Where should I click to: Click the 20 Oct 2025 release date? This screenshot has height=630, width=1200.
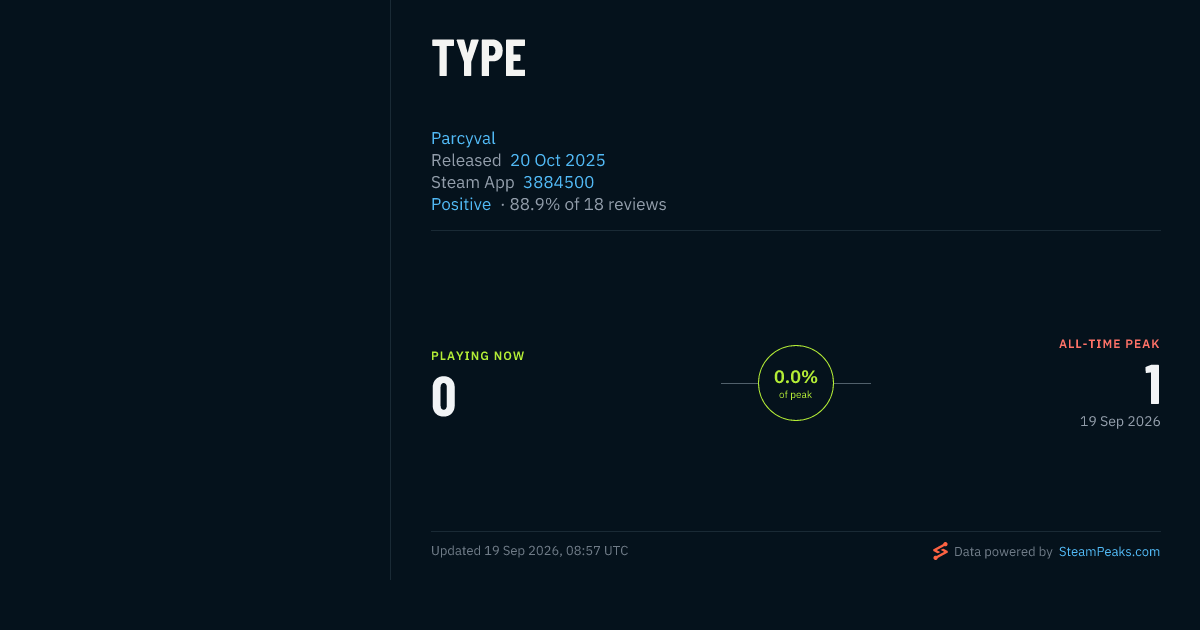pyautogui.click(x=557, y=160)
